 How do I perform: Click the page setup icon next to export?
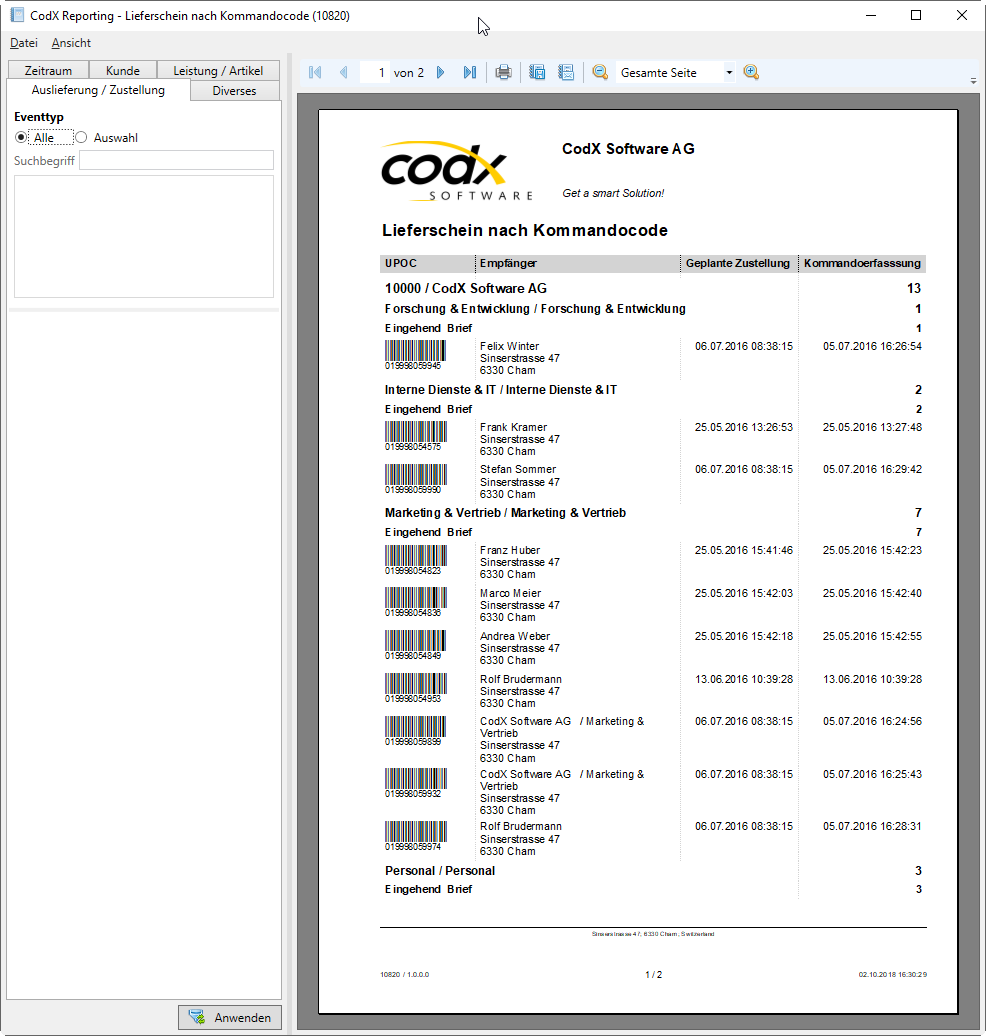coord(566,73)
